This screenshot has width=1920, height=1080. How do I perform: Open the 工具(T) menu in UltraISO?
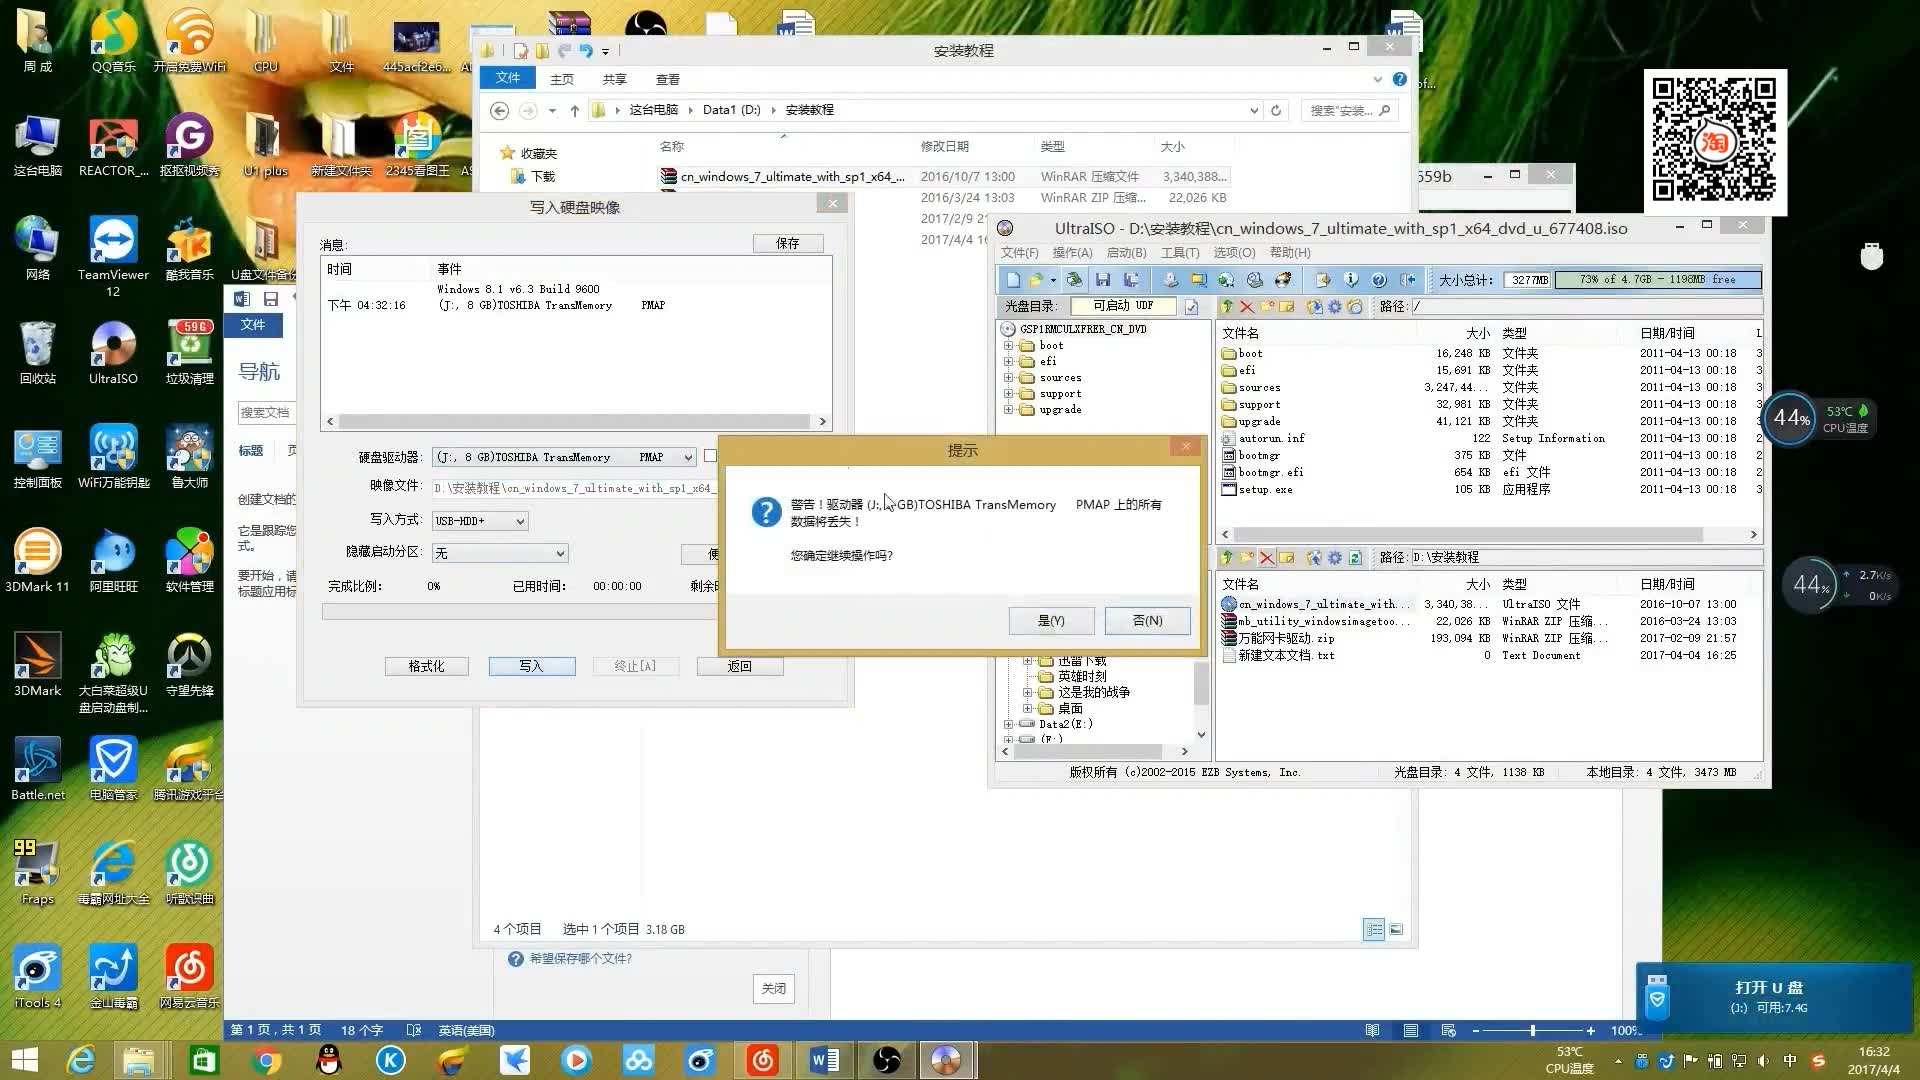[1180, 253]
